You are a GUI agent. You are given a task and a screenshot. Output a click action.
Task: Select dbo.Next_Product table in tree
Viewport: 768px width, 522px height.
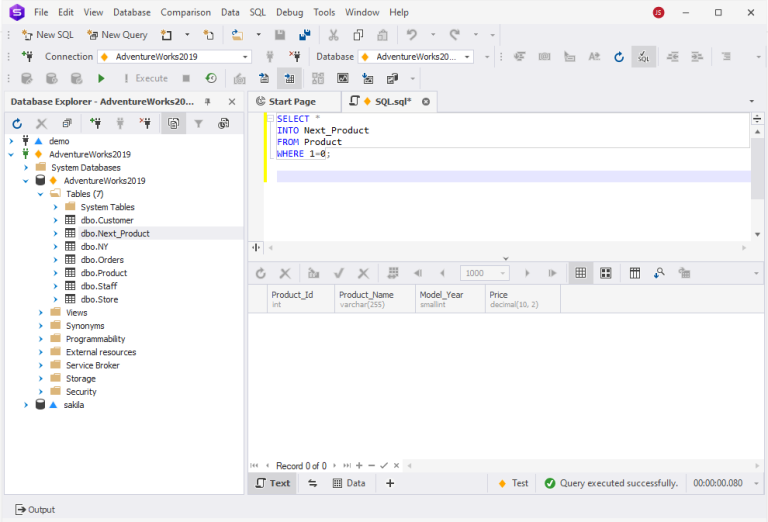tap(115, 234)
